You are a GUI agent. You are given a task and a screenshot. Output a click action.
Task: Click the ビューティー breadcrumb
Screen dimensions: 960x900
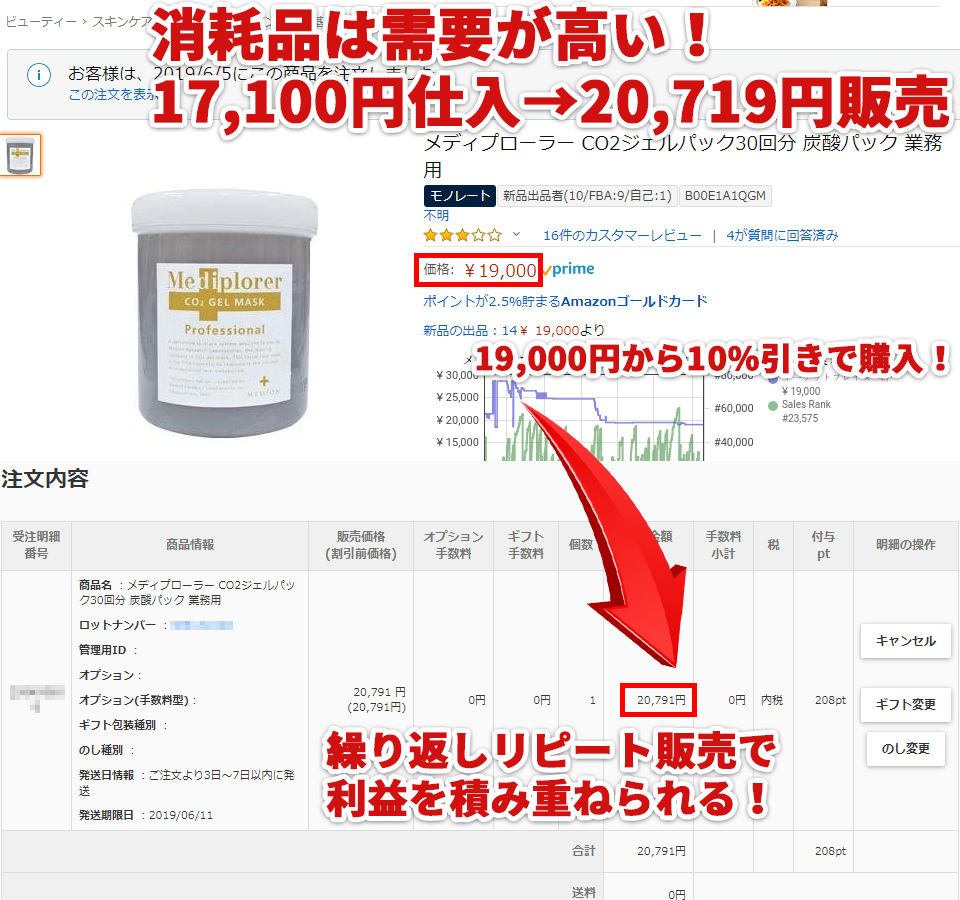click(41, 22)
